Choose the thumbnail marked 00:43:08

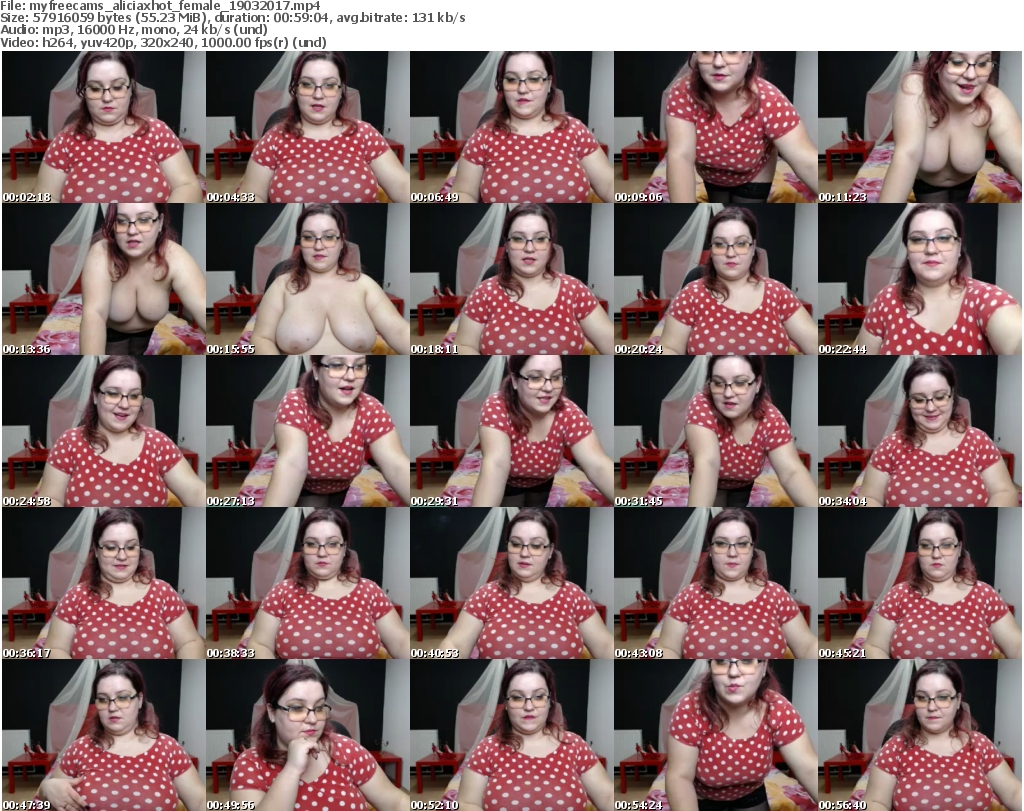pos(715,583)
